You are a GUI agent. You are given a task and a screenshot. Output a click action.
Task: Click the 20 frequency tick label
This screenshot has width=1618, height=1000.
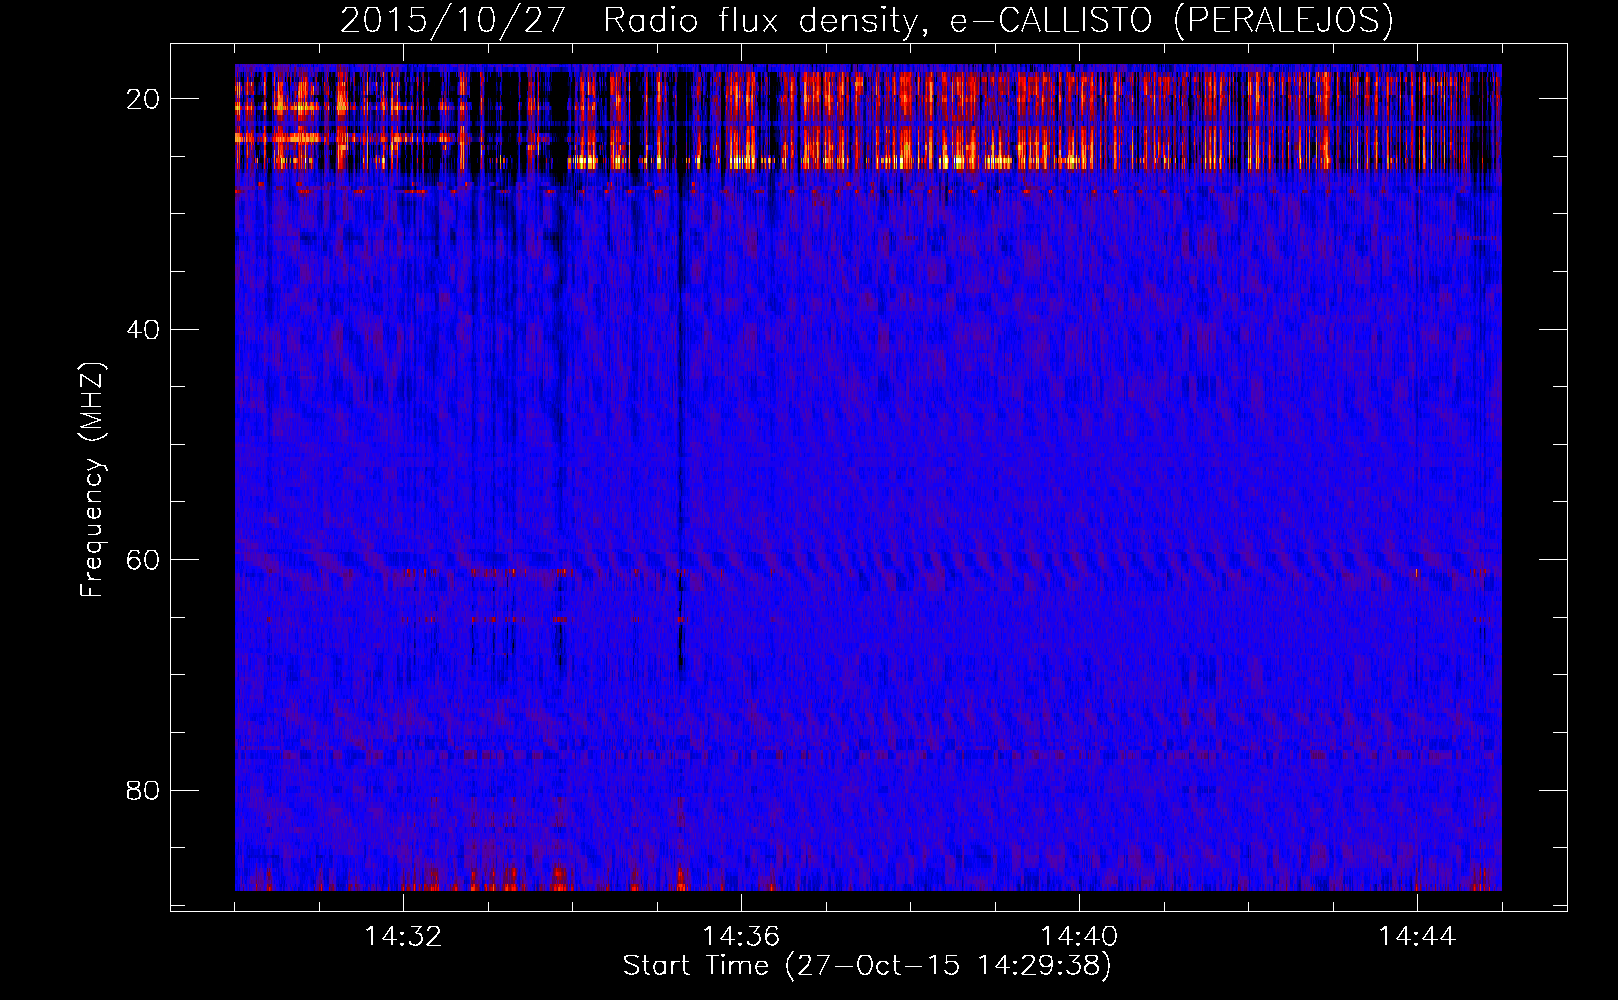click(x=144, y=99)
